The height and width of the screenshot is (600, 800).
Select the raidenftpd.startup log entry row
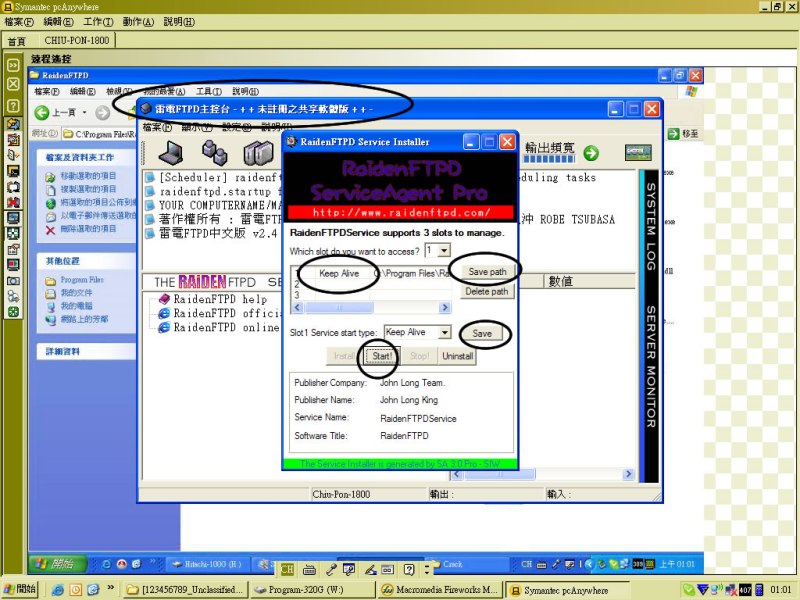[213, 192]
